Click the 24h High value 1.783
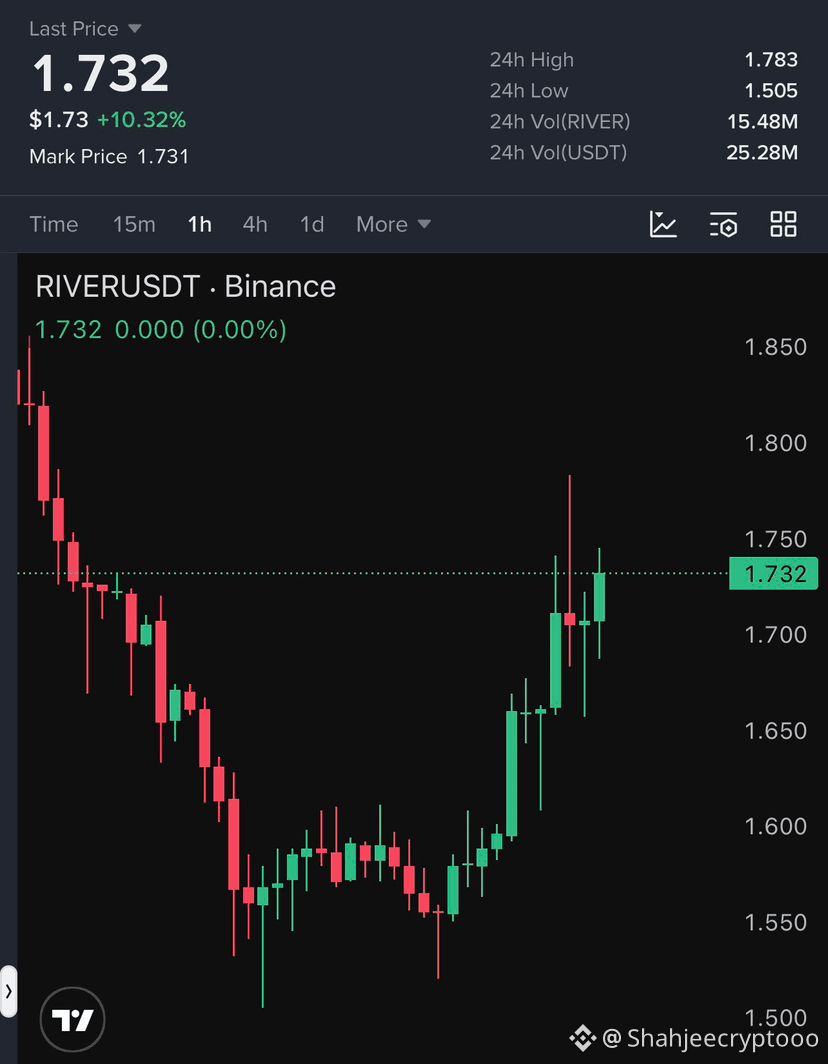The height and width of the screenshot is (1064, 828). pyautogui.click(x=771, y=60)
